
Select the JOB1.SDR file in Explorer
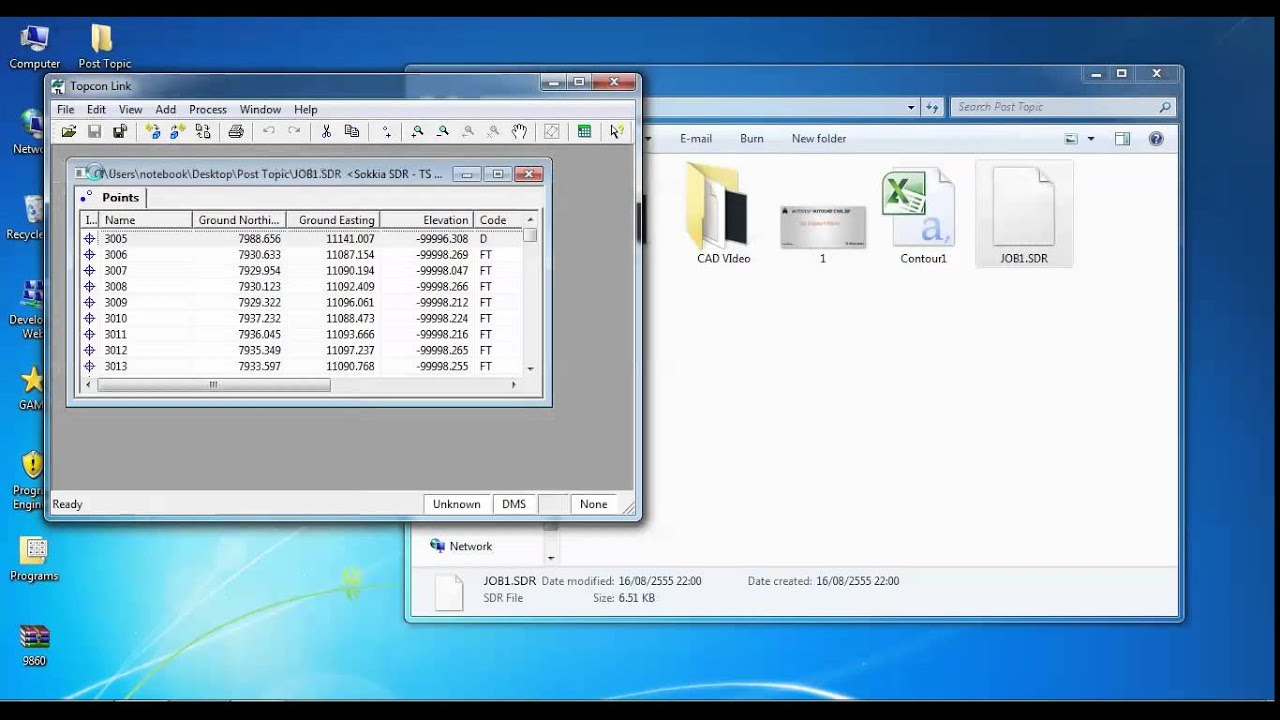point(1024,215)
